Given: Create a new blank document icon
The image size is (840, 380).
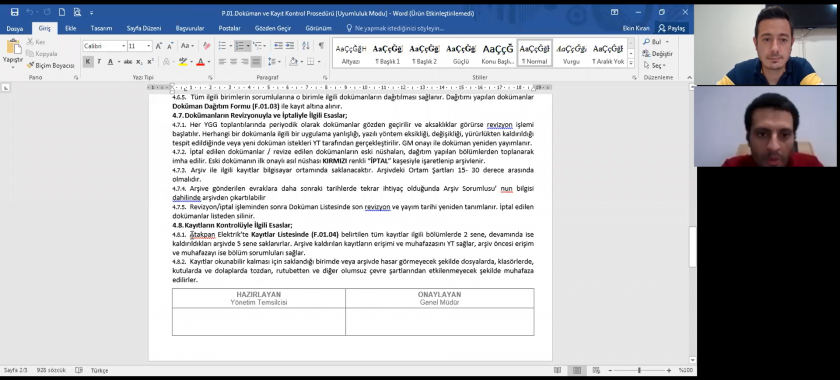Looking at the screenshot, I should click(62, 12).
